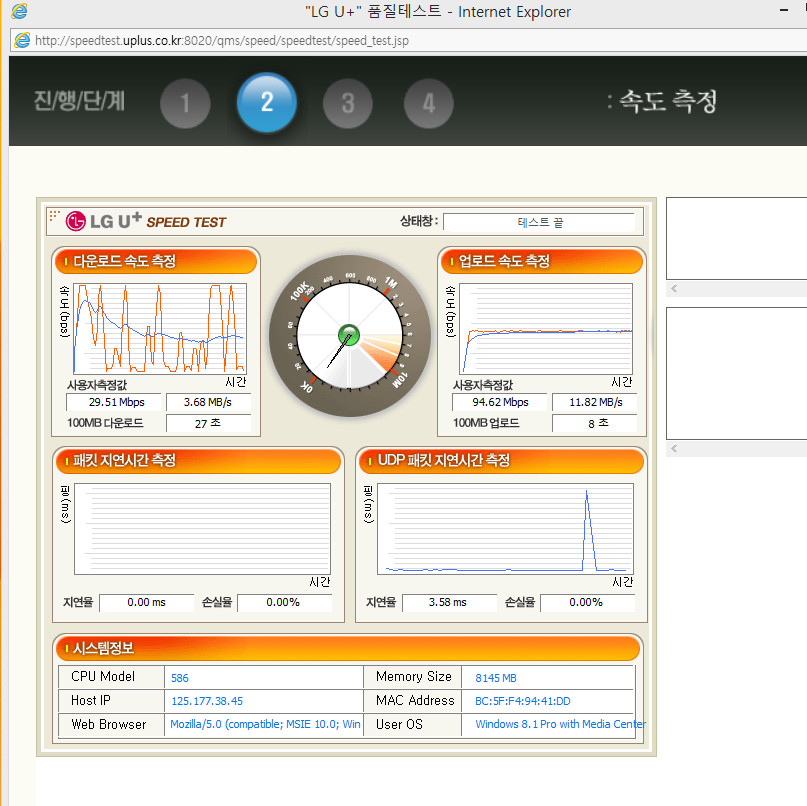Viewport: 807px width, 806px height.
Task: Click the 94.62 Mbps upload value
Action: [x=499, y=402]
